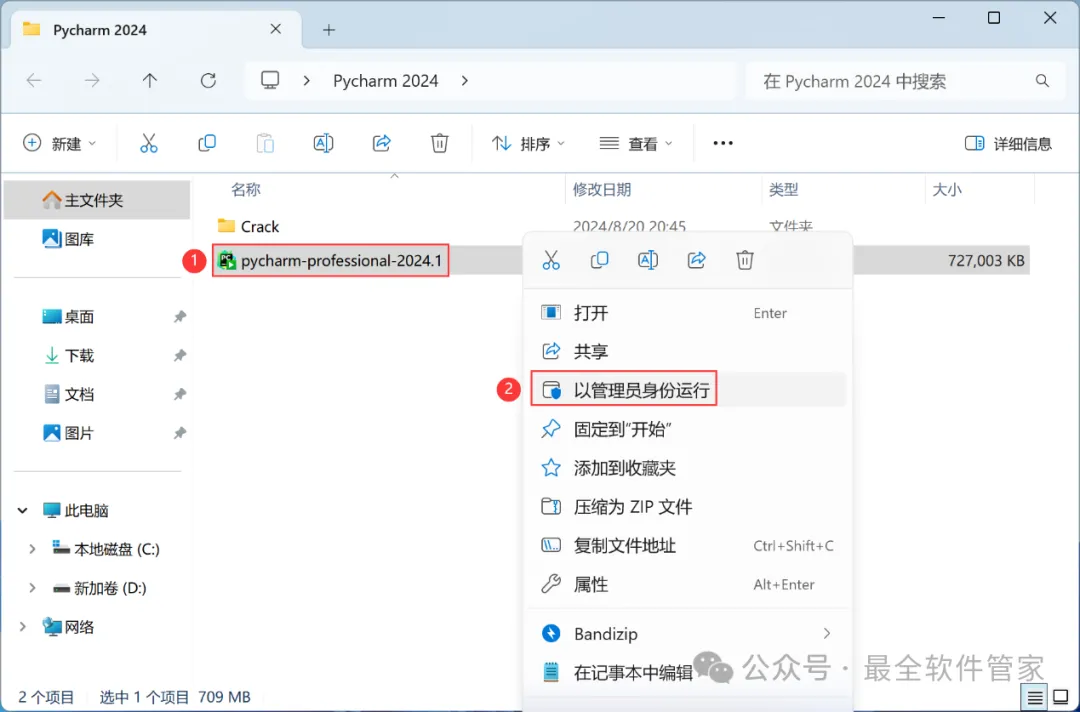Click the 名称 column header

point(245,189)
